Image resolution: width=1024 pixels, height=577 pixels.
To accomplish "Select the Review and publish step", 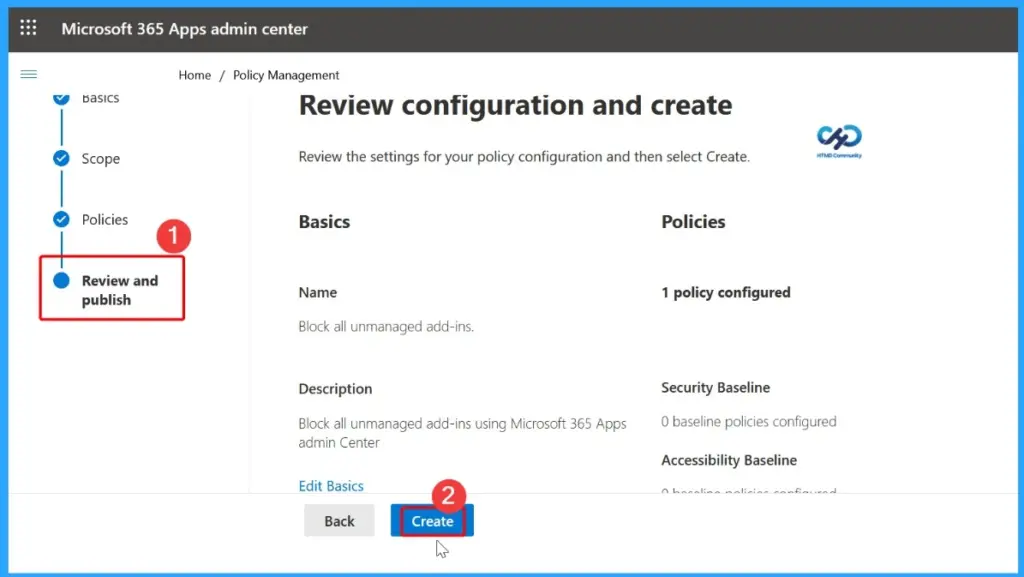I will click(x=120, y=290).
